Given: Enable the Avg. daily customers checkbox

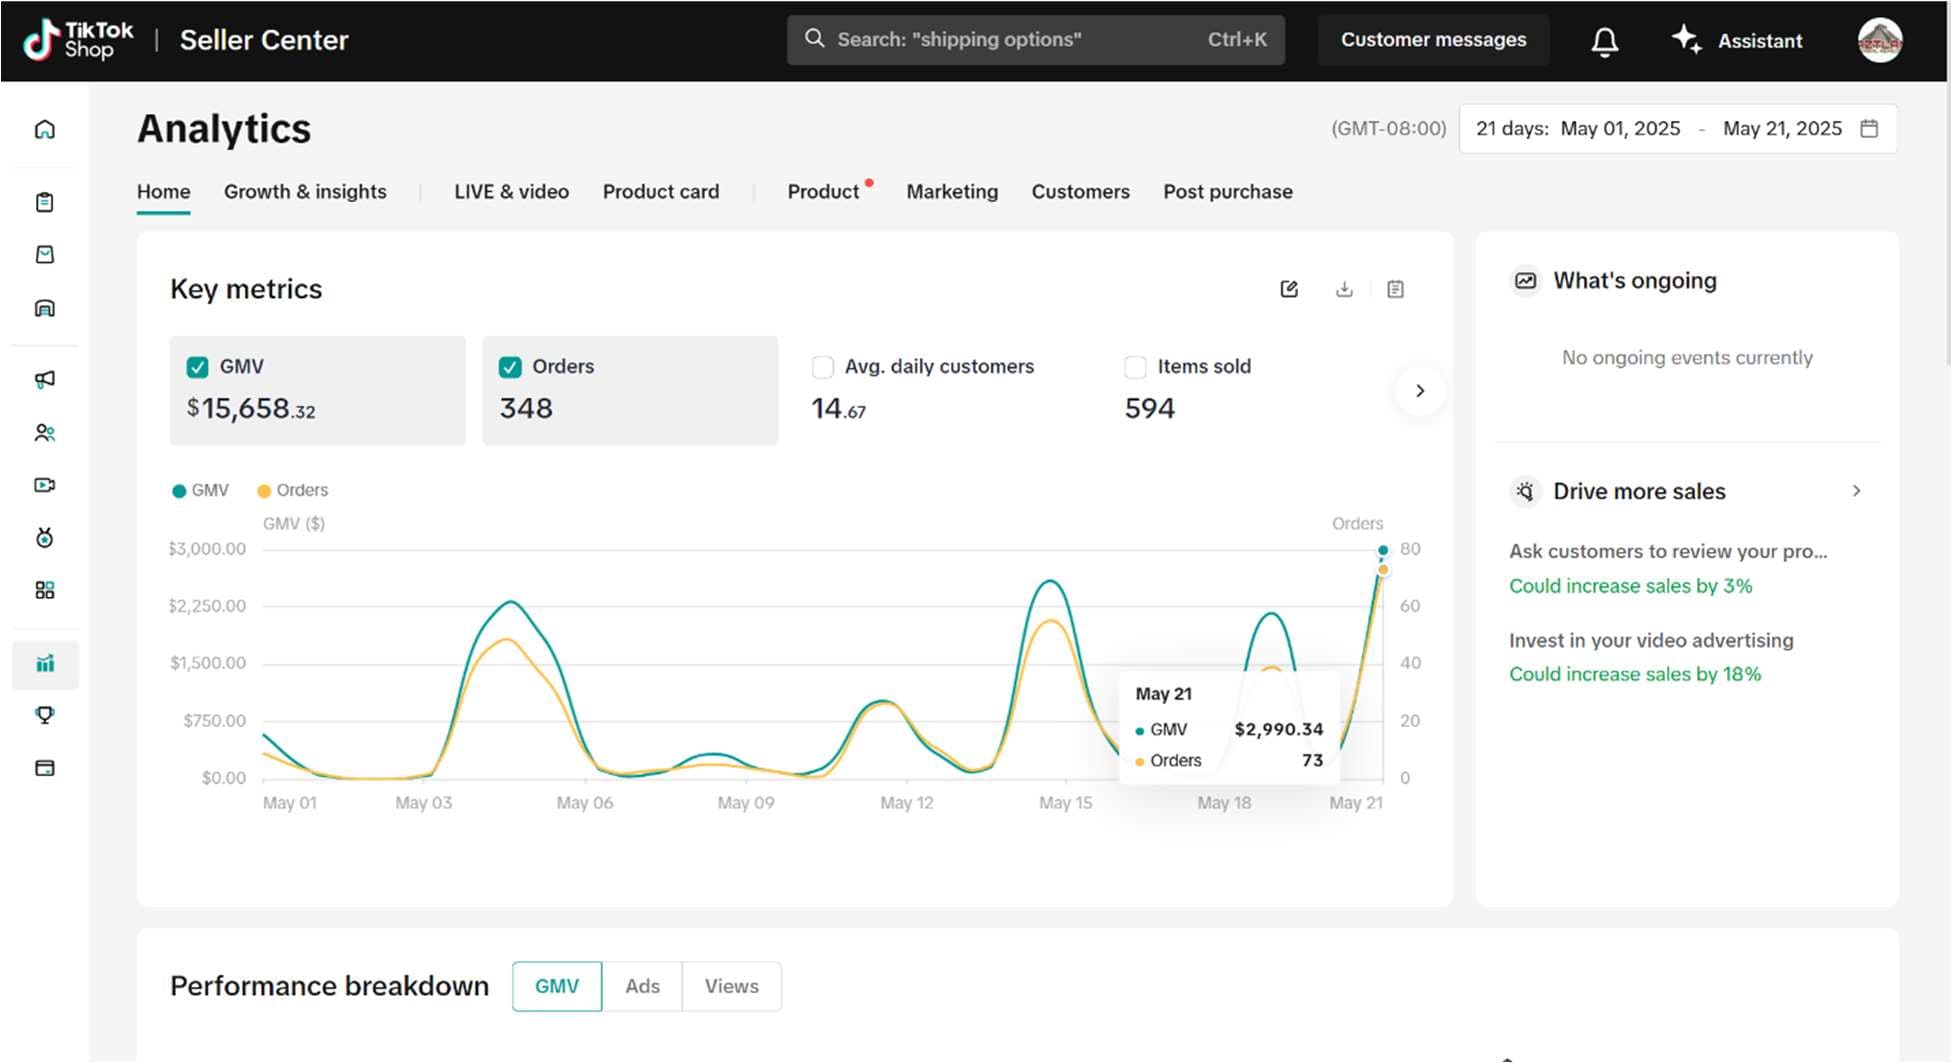Looking at the screenshot, I should click(823, 367).
